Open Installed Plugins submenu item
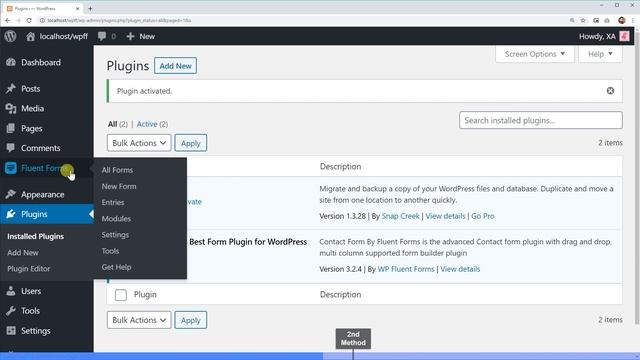 (x=36, y=236)
